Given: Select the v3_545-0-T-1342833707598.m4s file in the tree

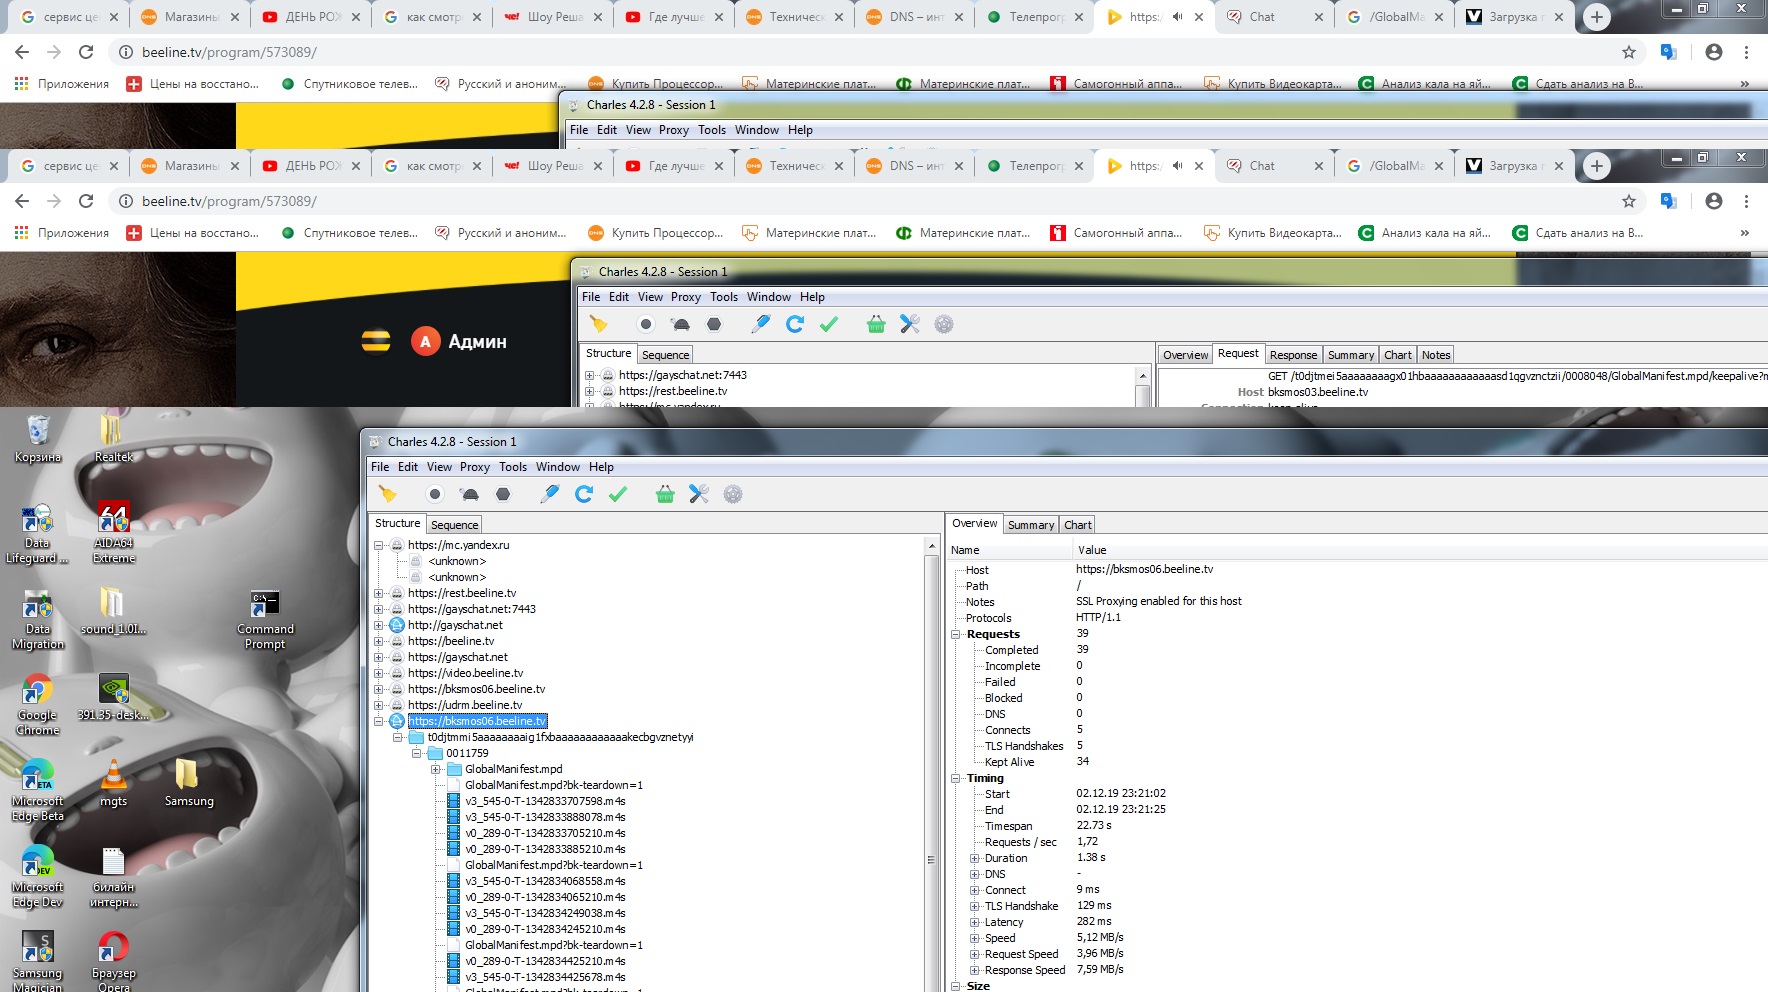Looking at the screenshot, I should [545, 801].
